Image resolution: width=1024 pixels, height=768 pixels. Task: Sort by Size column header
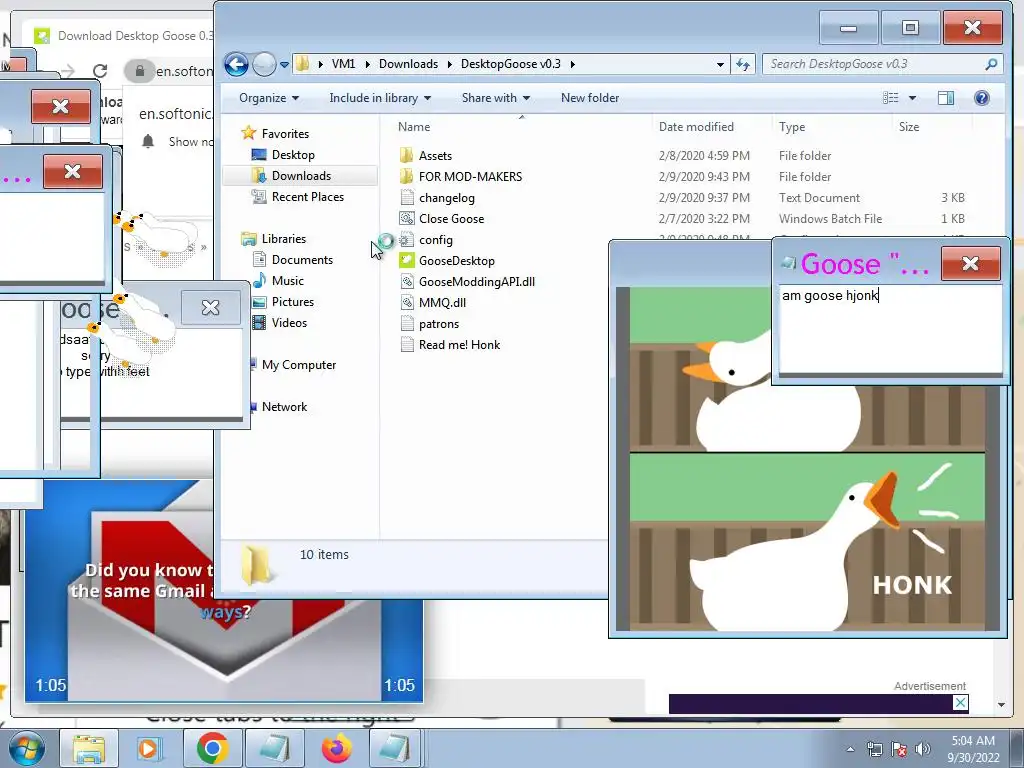tap(908, 127)
